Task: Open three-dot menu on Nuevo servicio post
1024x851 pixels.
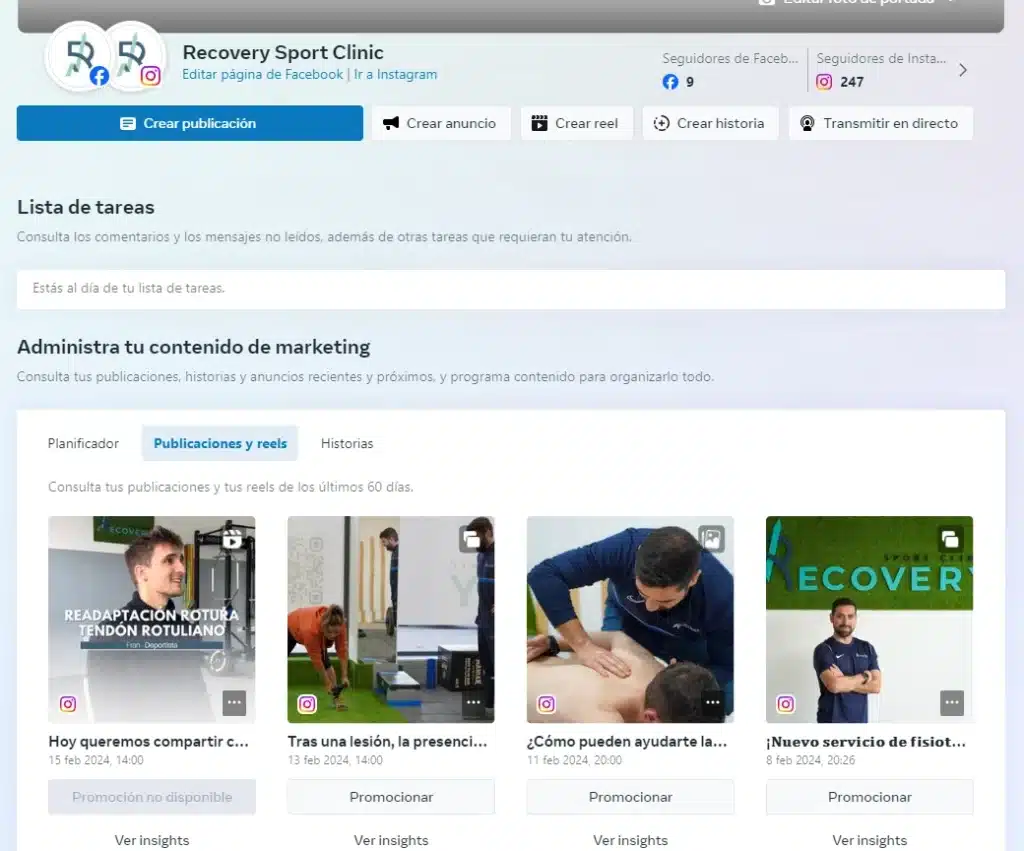Action: click(x=951, y=703)
